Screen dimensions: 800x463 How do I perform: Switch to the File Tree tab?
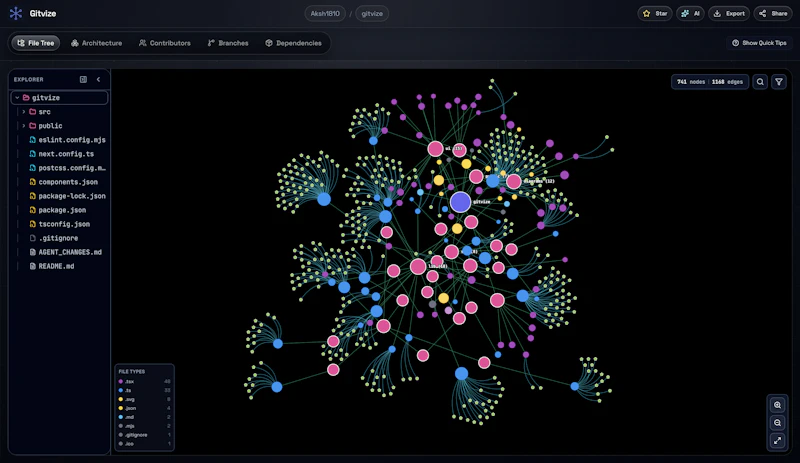click(x=36, y=43)
